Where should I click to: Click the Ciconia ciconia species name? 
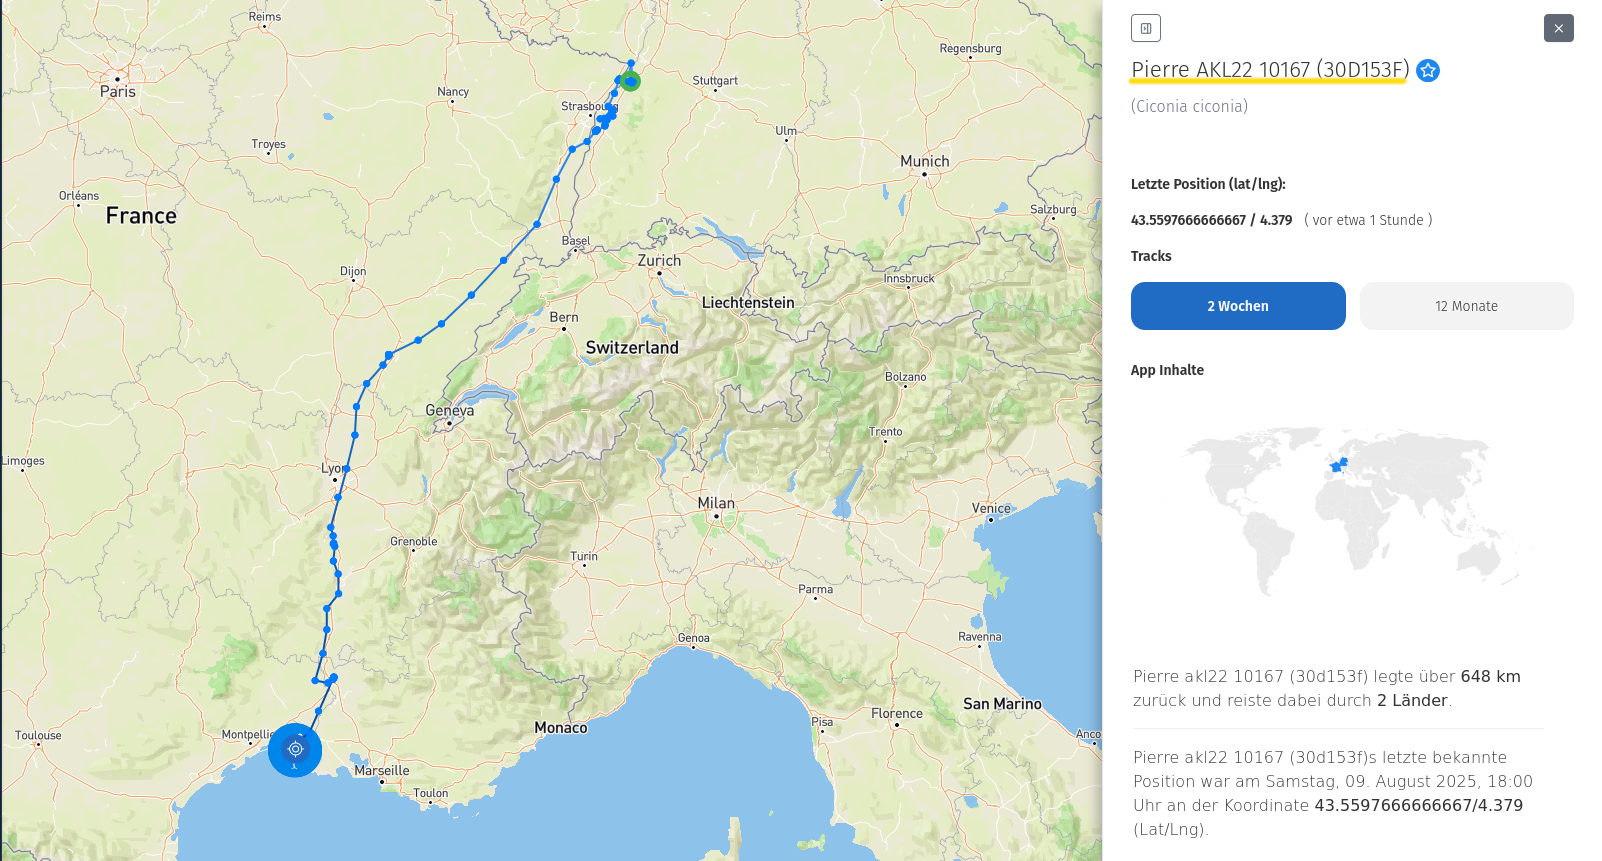click(x=1189, y=106)
